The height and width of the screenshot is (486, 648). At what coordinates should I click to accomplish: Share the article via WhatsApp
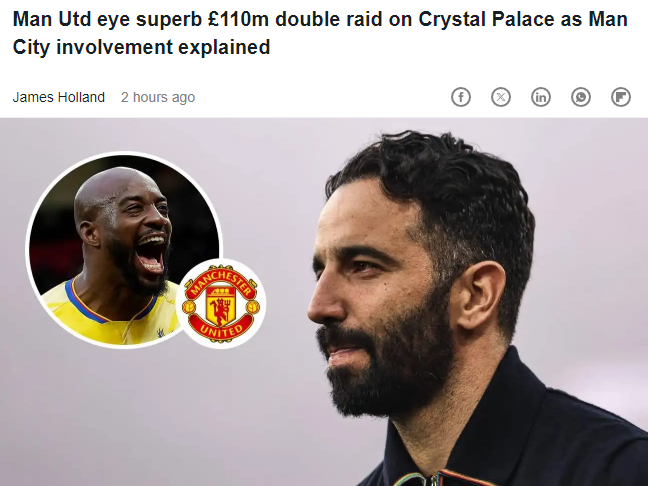[x=581, y=97]
